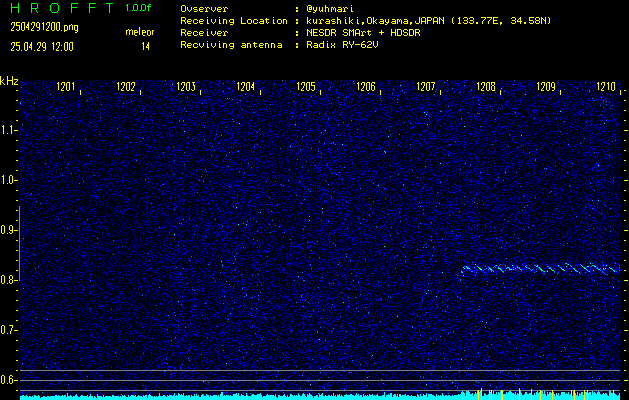
Task: Click the 1209 time marker
Action: click(x=546, y=86)
